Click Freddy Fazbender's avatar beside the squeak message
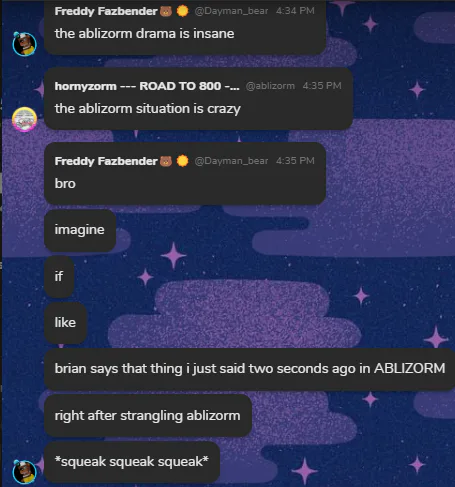The image size is (455, 487). 24,472
